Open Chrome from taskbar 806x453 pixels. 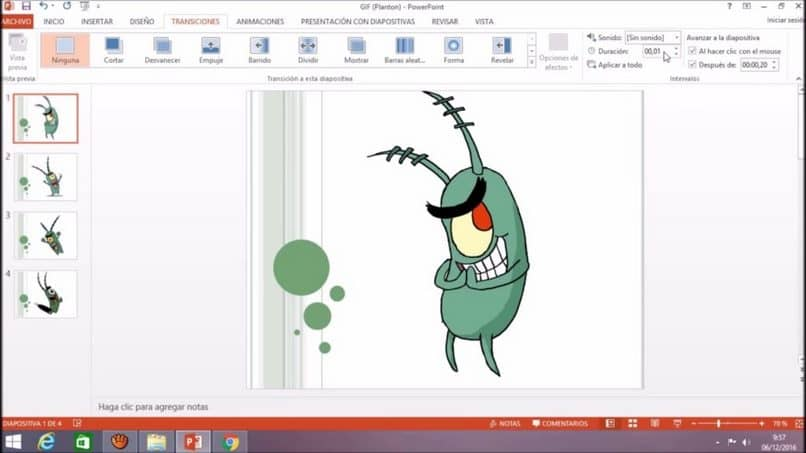pos(231,442)
